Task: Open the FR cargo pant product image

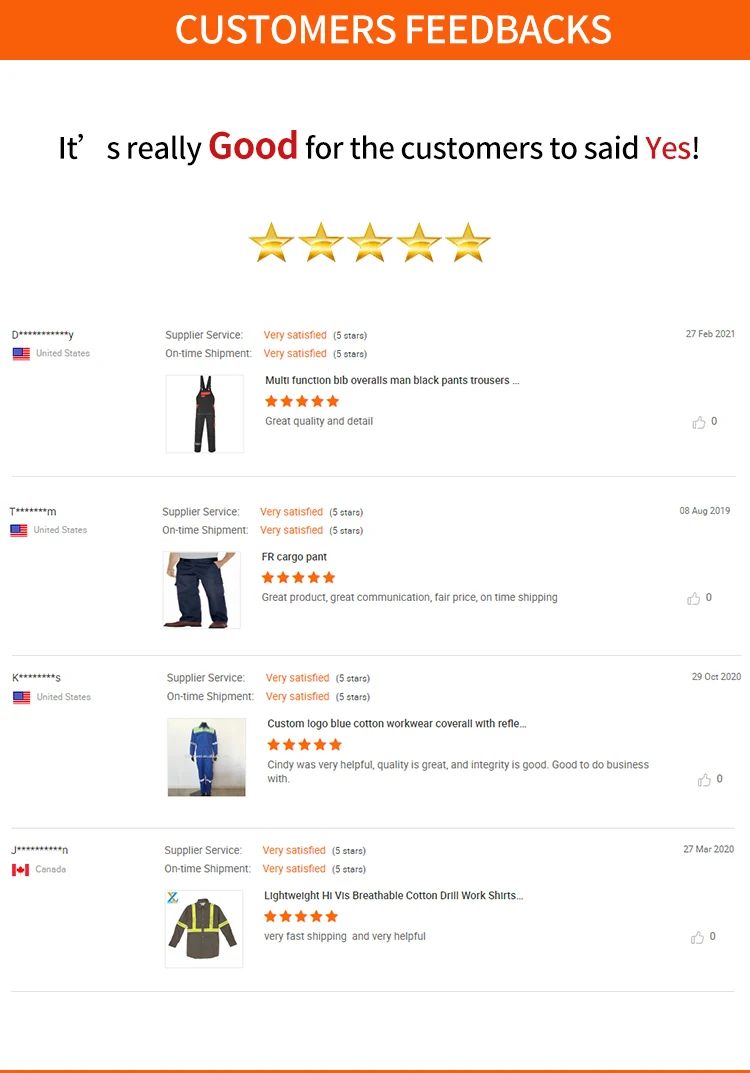Action: 202,590
